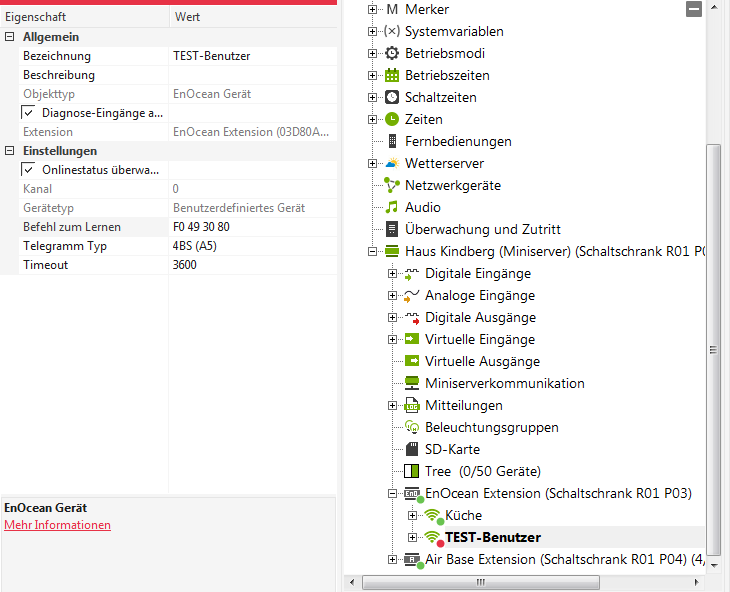Collapse the Einstellungen property section
730x592 pixels.
tap(9, 151)
